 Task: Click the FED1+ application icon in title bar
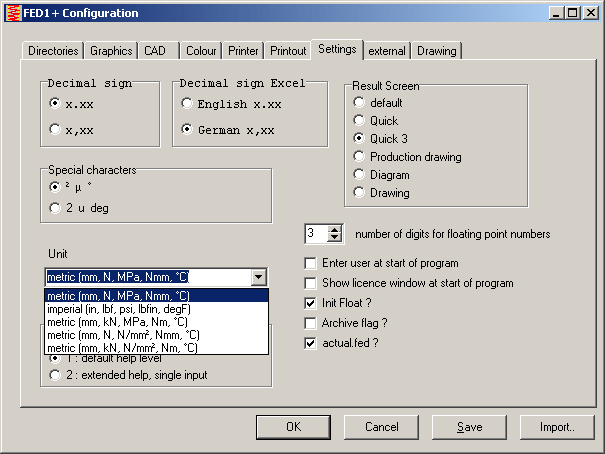(x=12, y=13)
